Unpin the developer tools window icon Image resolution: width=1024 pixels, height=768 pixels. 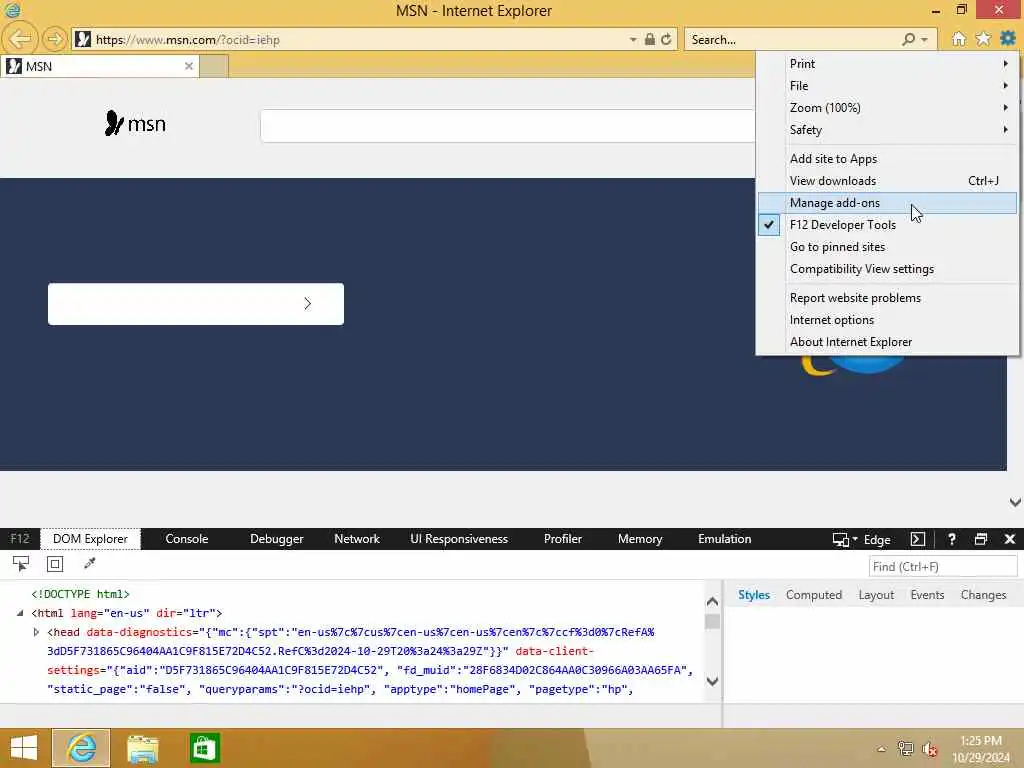pos(980,539)
